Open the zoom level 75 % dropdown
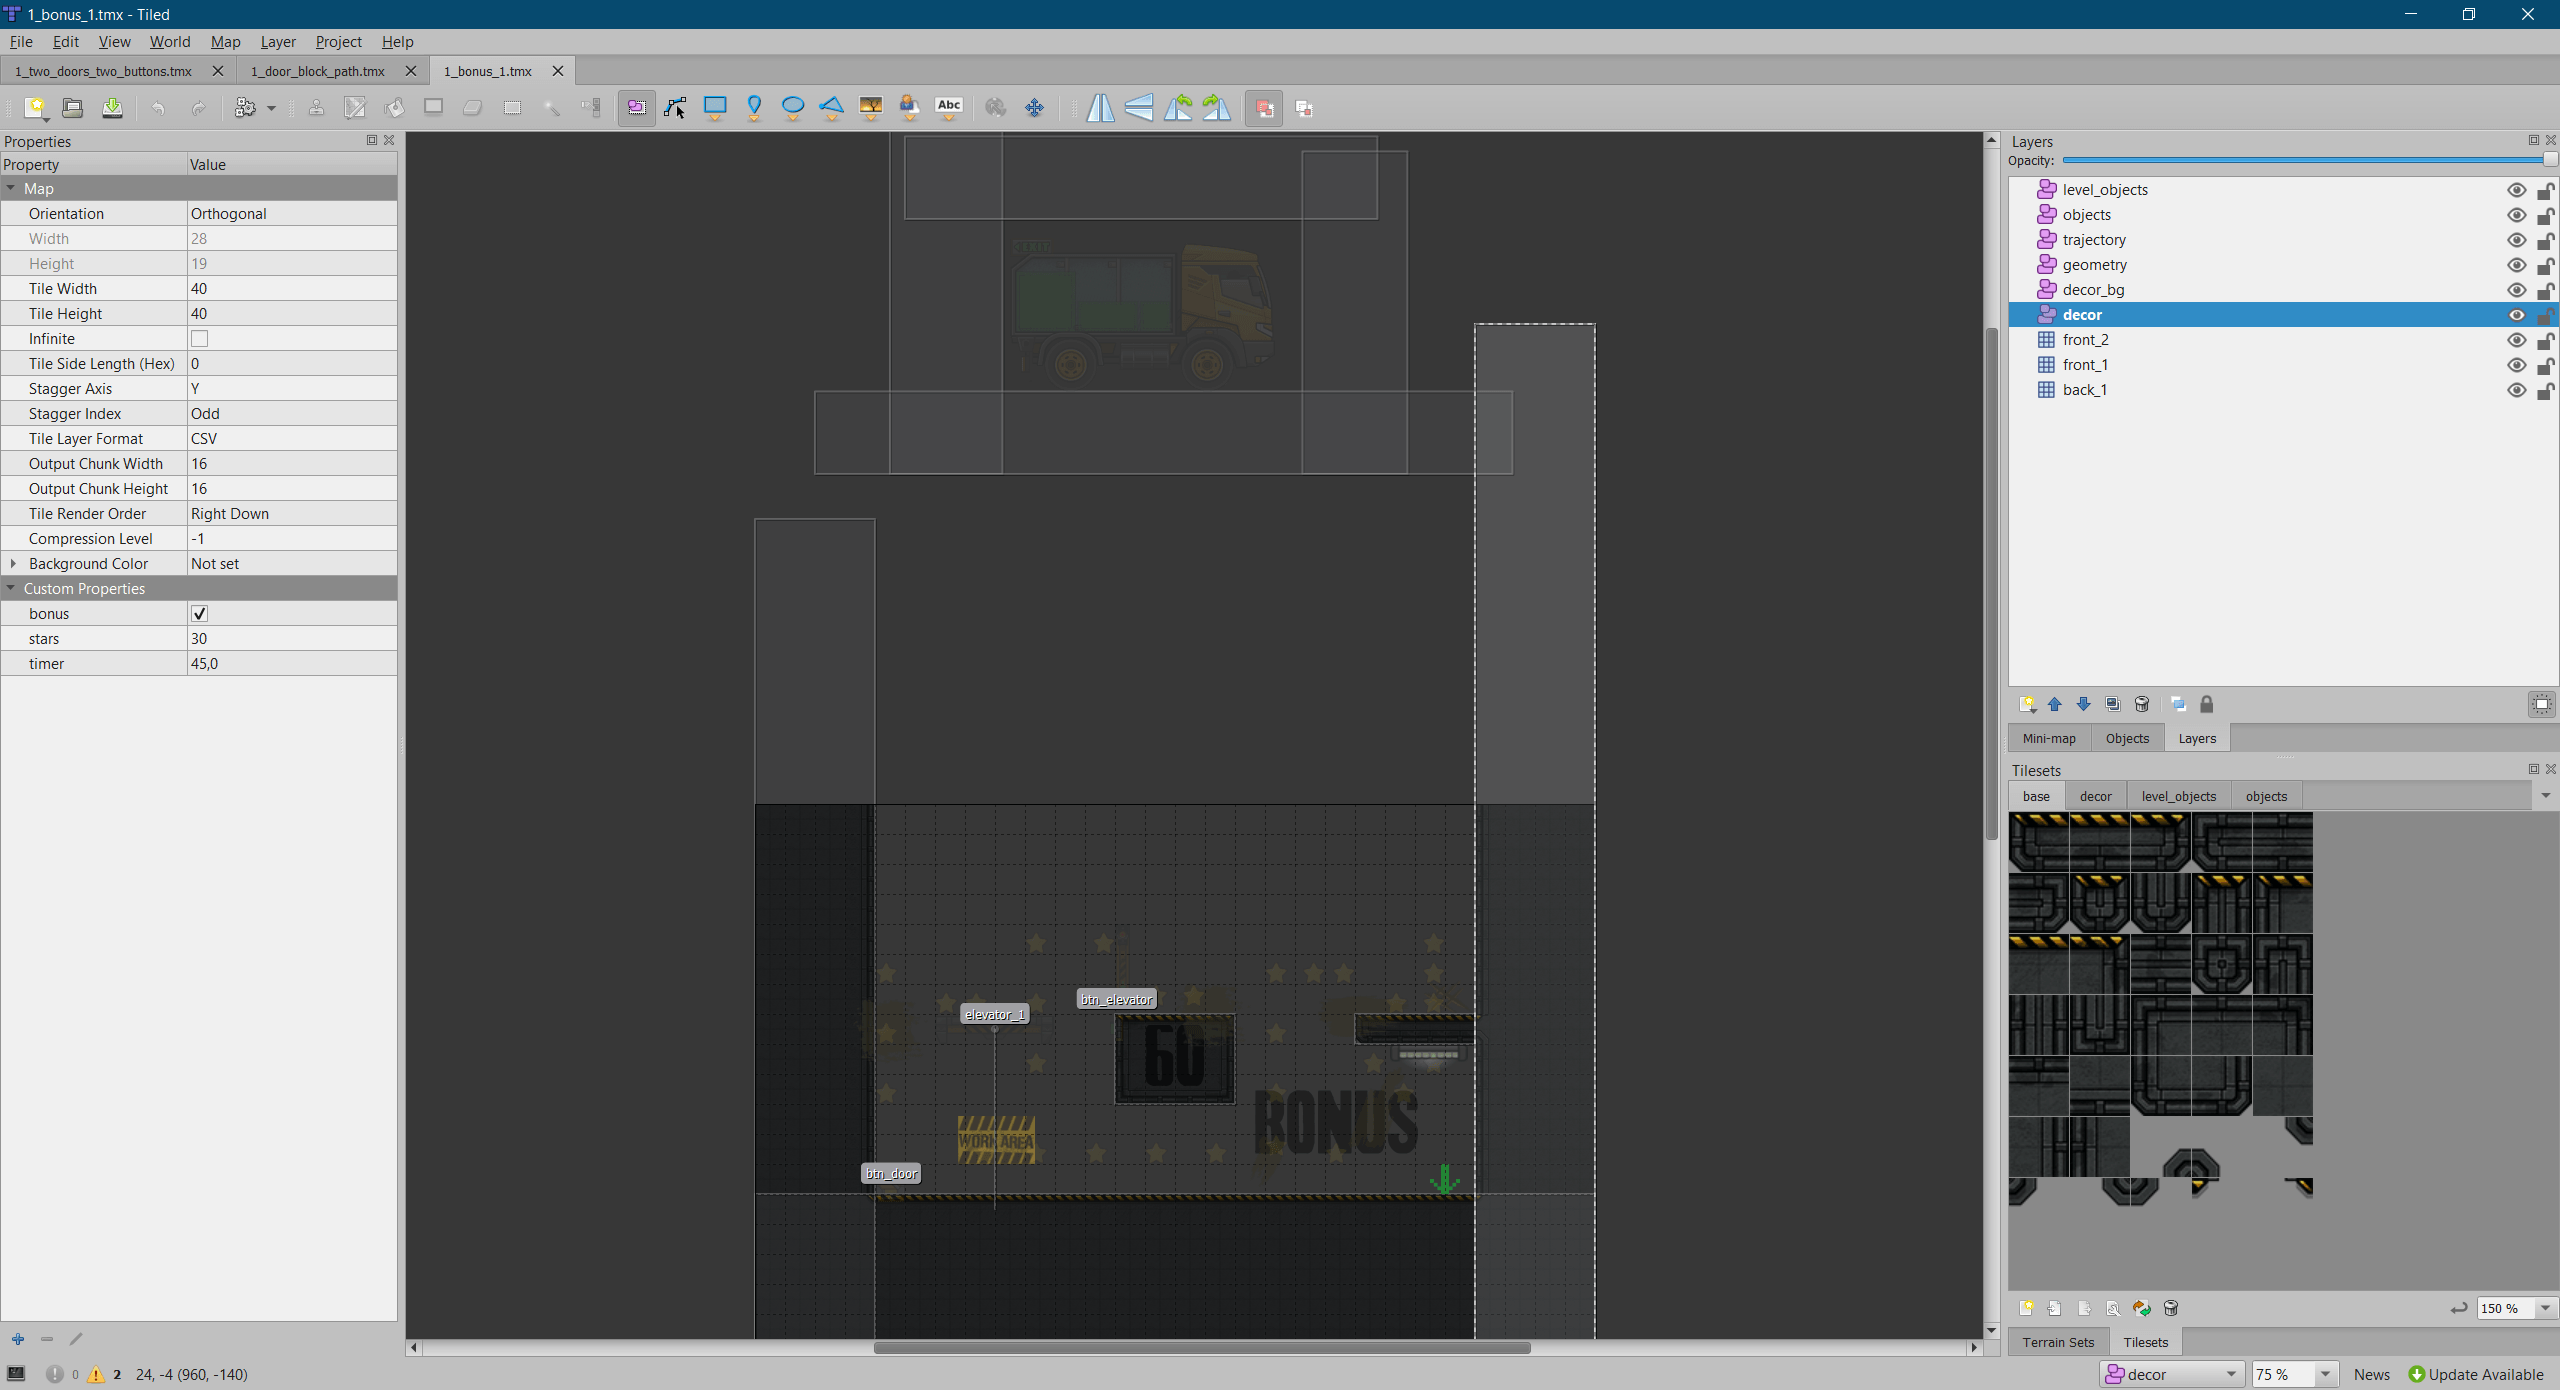 [x=2325, y=1374]
